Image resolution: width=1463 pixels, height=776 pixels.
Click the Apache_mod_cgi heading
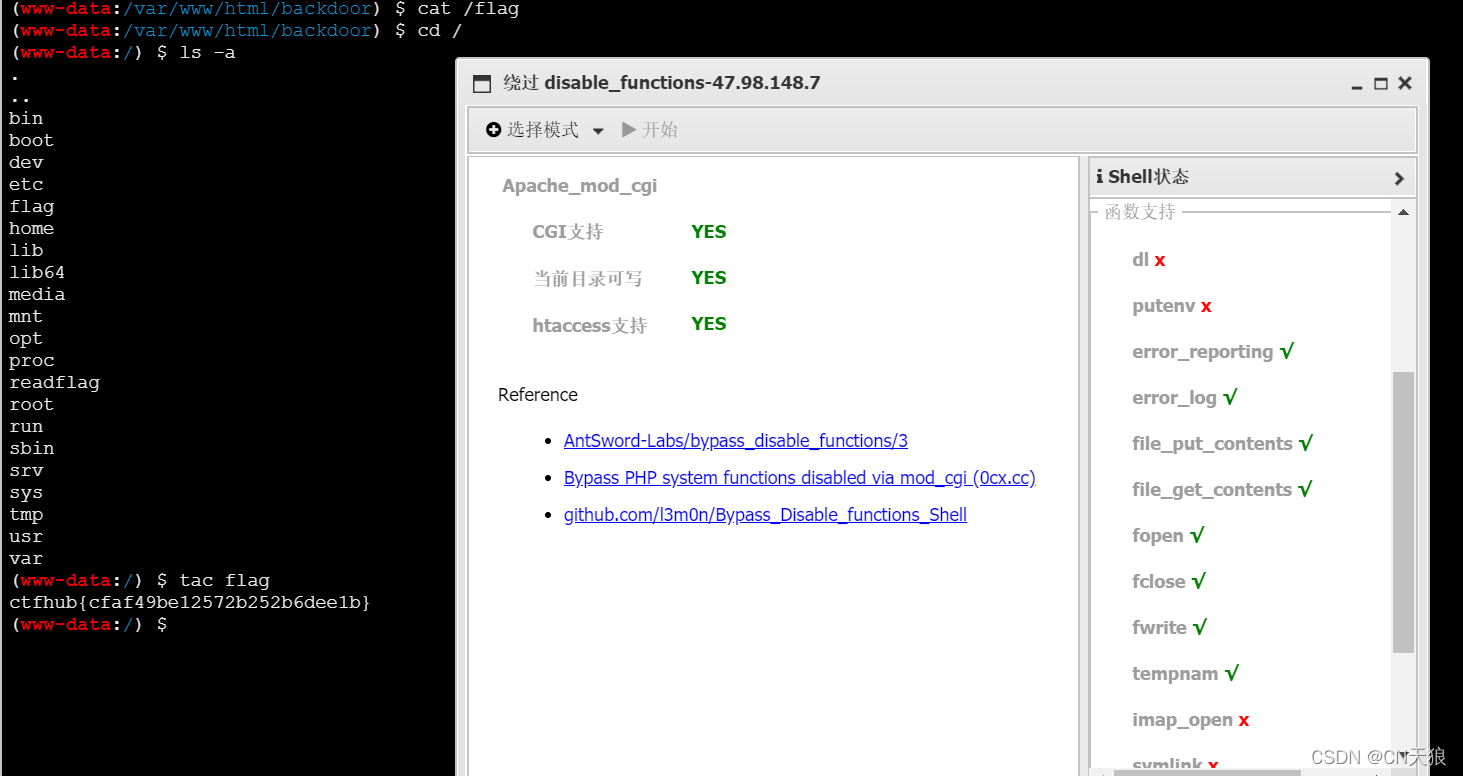coord(579,186)
